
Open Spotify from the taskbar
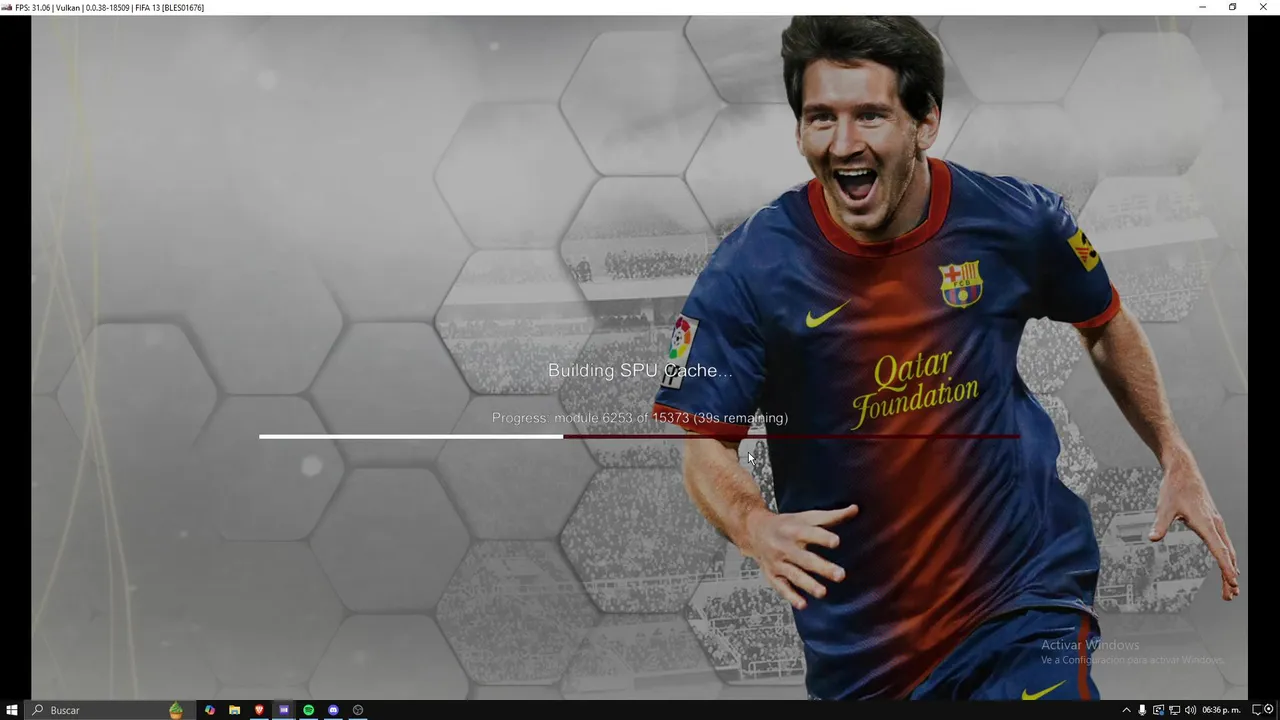point(309,710)
